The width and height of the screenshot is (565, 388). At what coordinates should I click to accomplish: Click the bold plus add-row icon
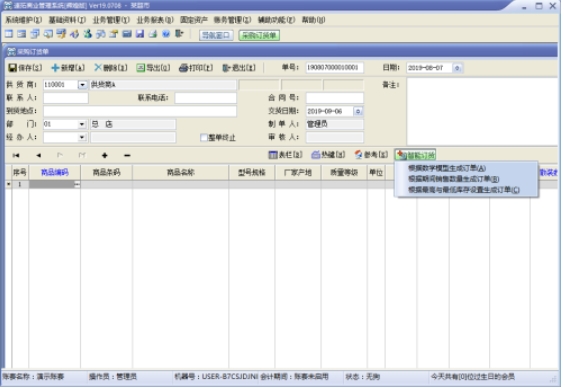(104, 155)
